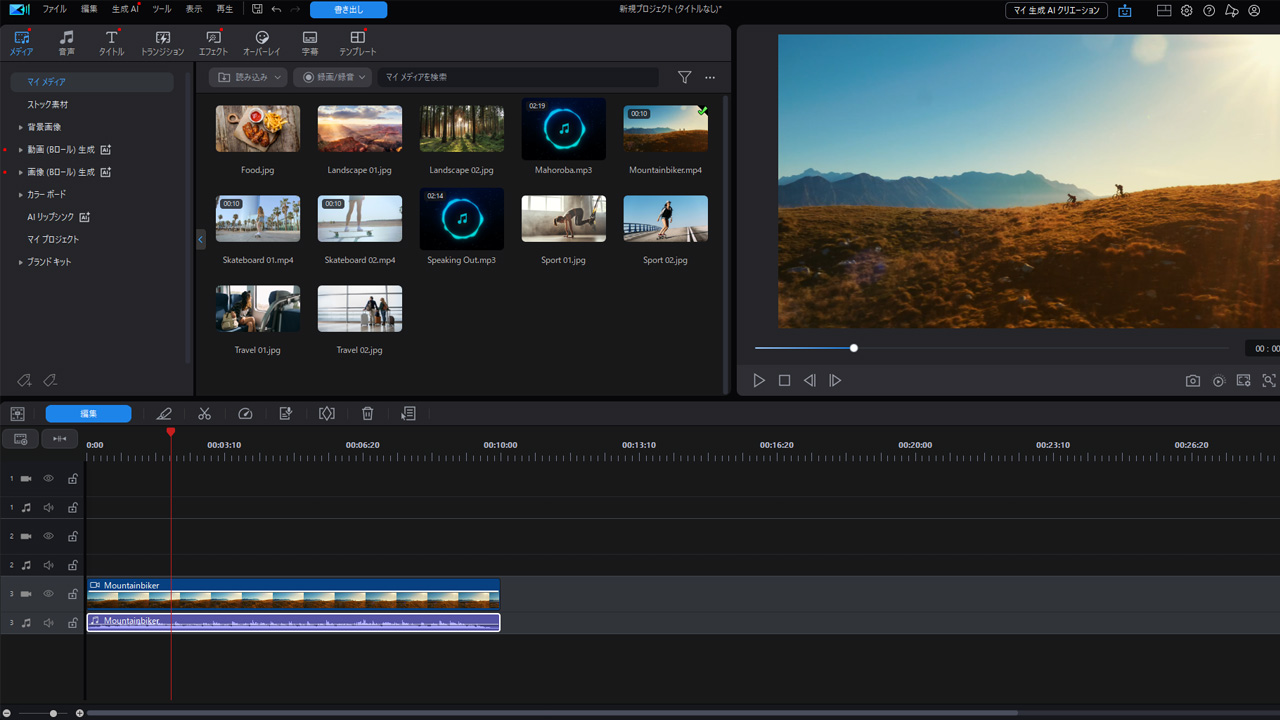
Task: Open the settings gear icon
Action: [1186, 10]
